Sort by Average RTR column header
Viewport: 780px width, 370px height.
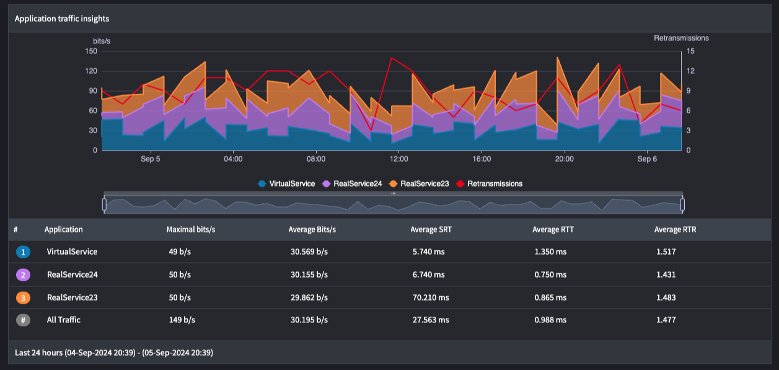(675, 230)
